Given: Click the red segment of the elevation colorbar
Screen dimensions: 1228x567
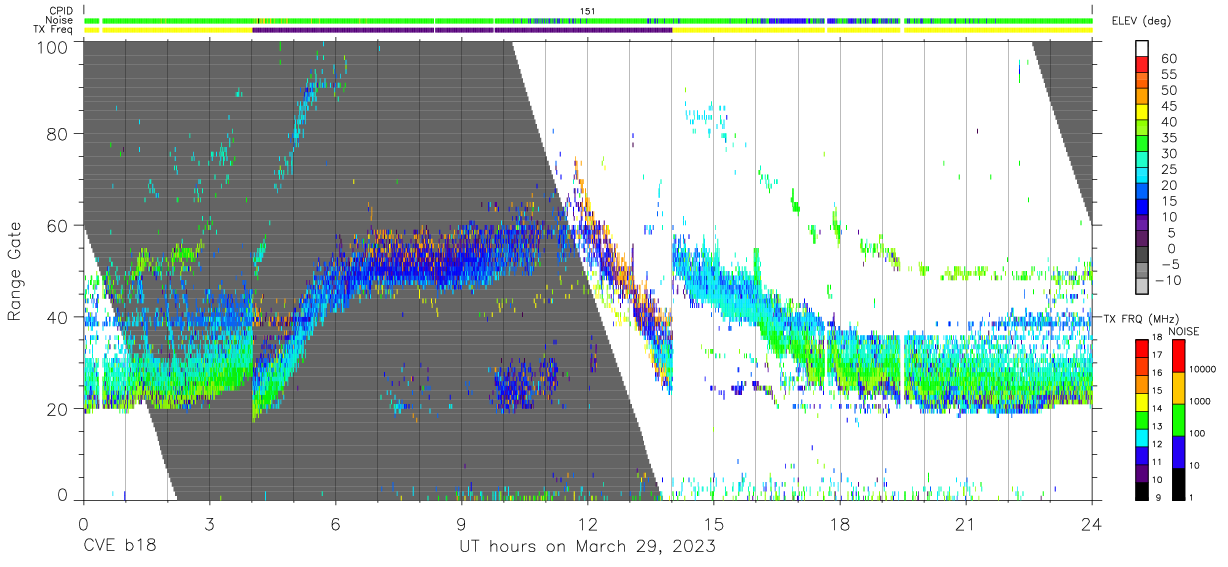Looking at the screenshot, I should 1144,64.
